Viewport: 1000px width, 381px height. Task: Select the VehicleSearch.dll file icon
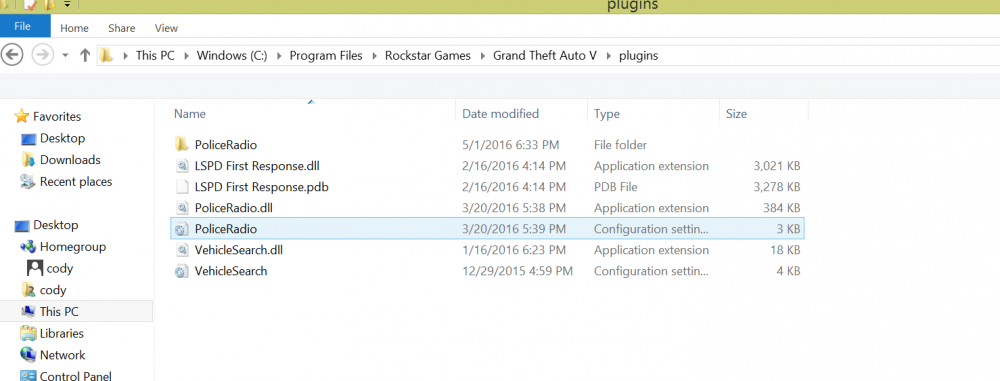click(182, 250)
